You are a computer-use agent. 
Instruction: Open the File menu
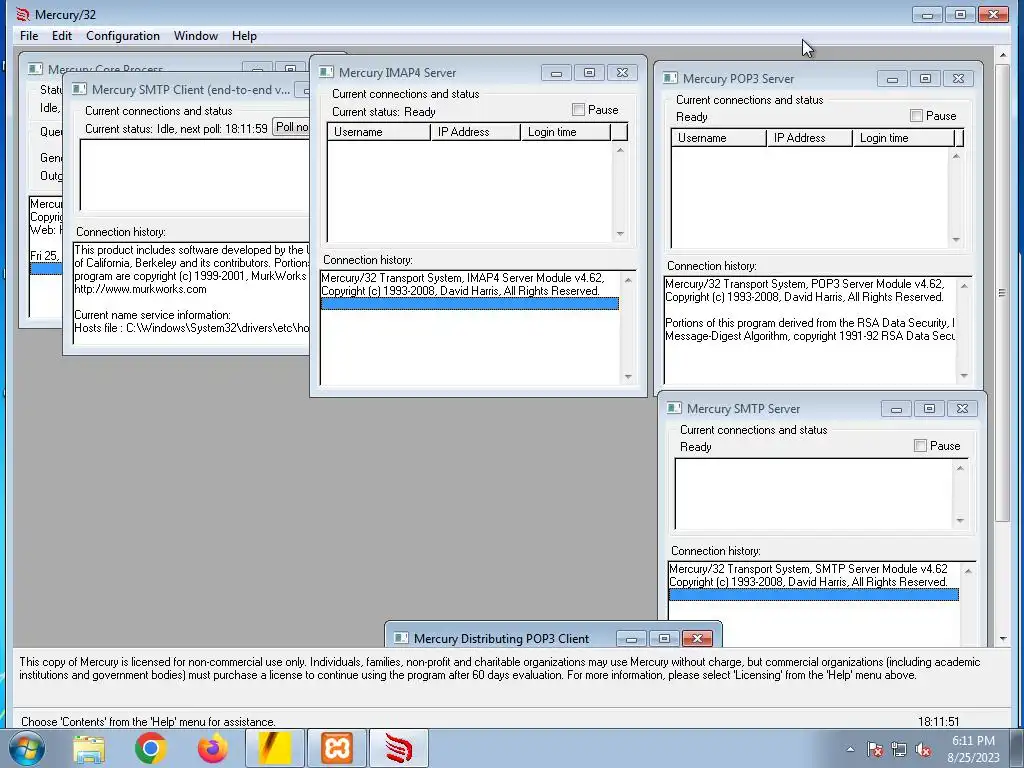[29, 36]
